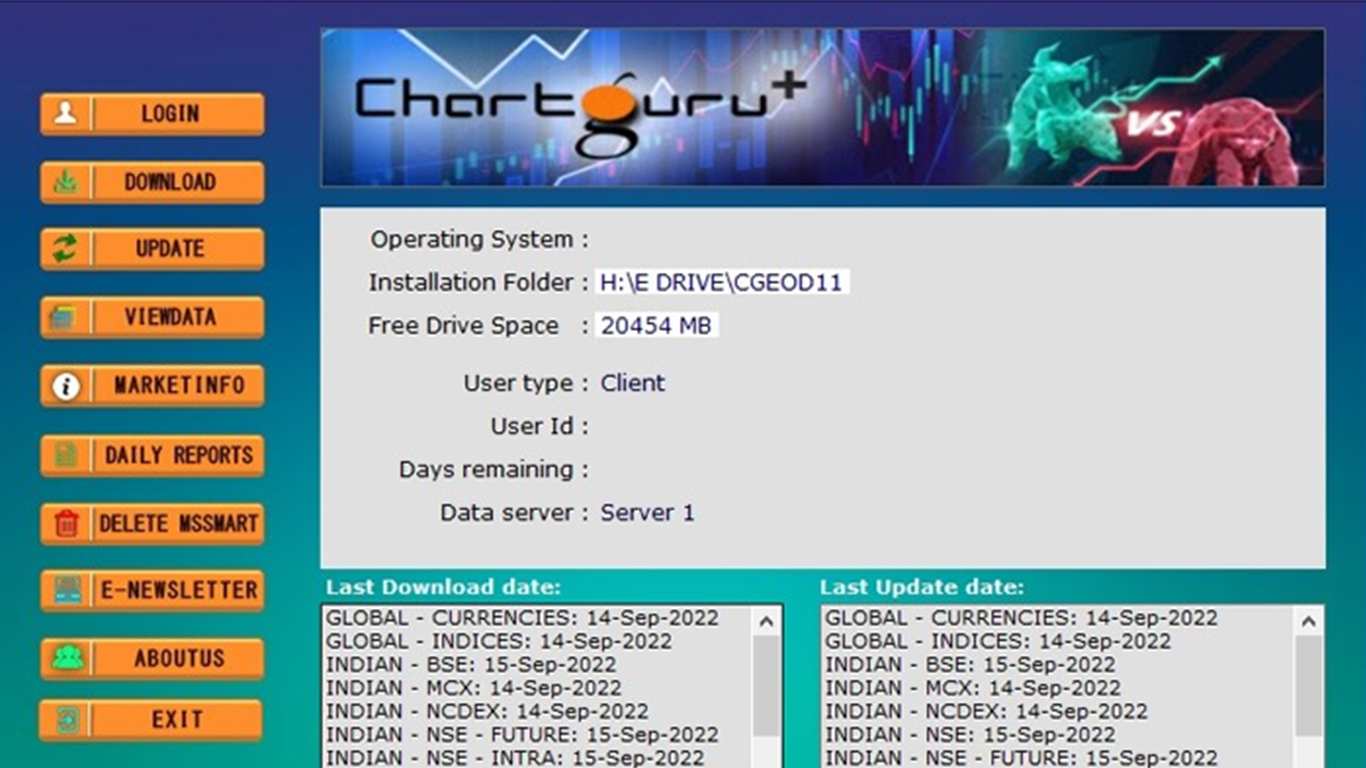This screenshot has width=1366, height=768.
Task: Click the User type value Client
Action: tap(632, 383)
